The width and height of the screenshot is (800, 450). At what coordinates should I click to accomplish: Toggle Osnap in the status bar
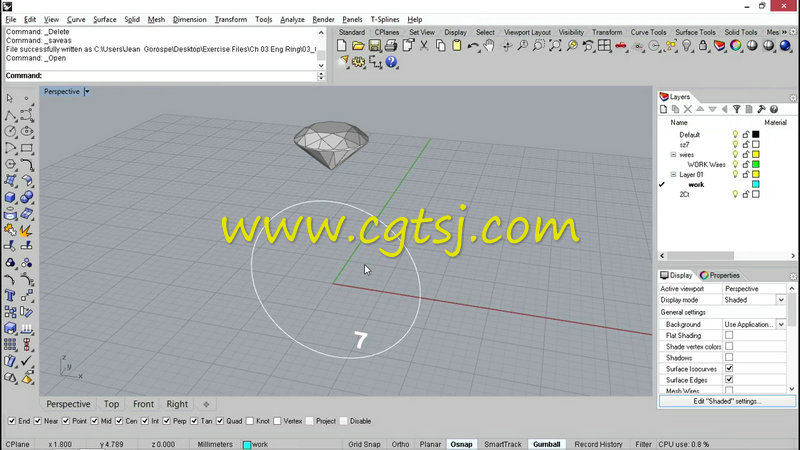pos(461,444)
